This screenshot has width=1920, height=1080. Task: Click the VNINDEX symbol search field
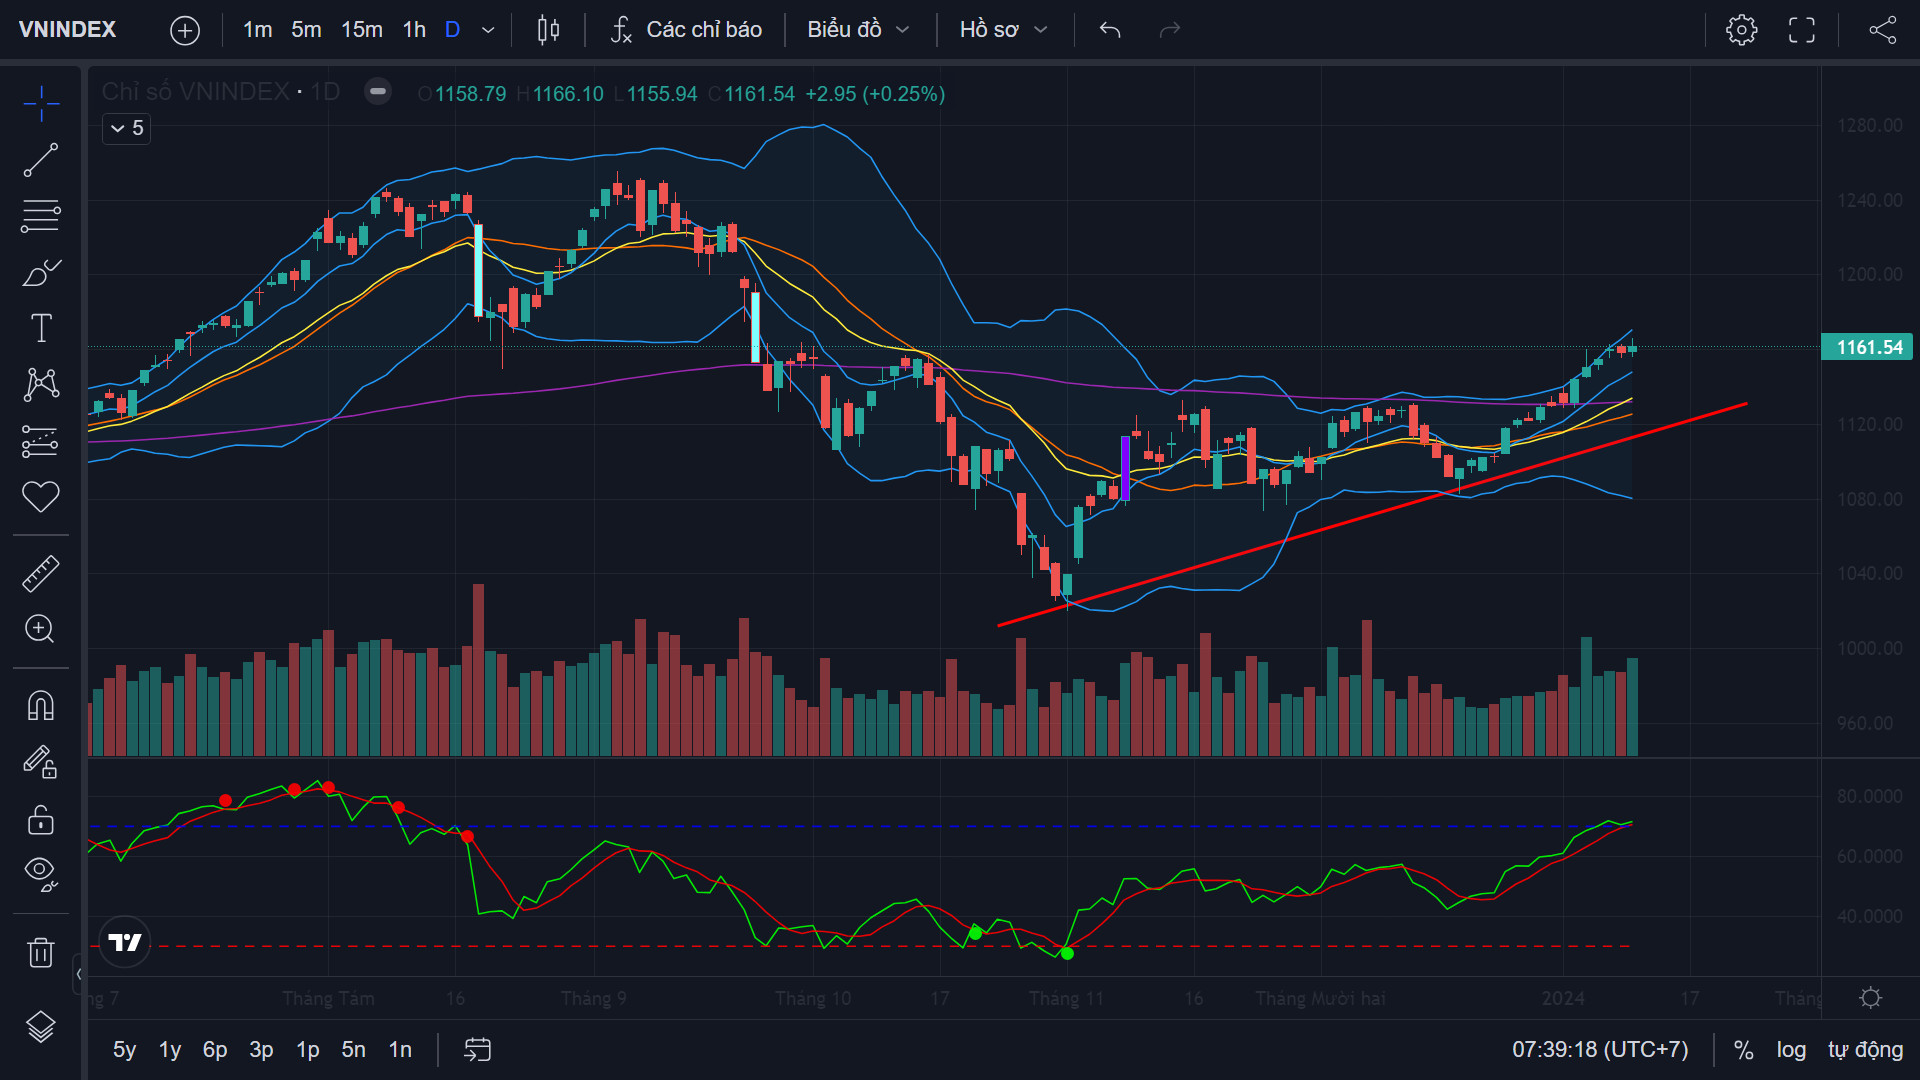coord(68,30)
